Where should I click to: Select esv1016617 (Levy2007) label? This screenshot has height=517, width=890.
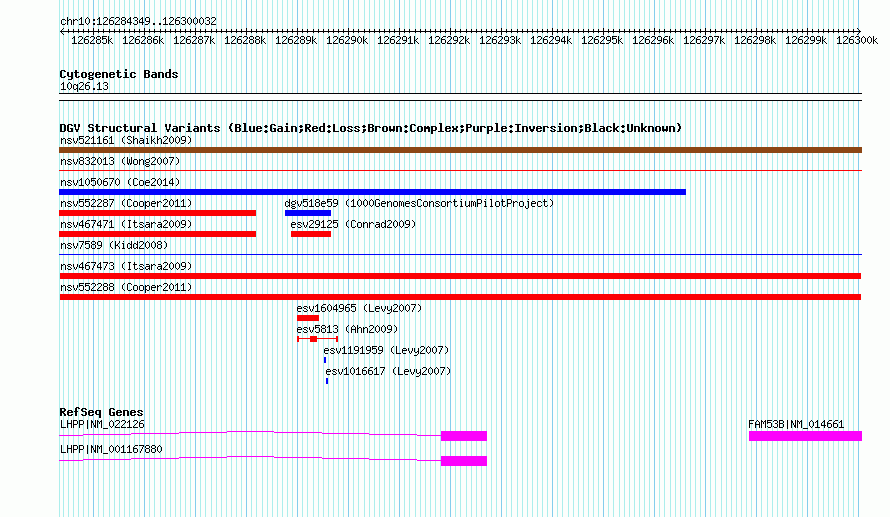pyautogui.click(x=388, y=371)
